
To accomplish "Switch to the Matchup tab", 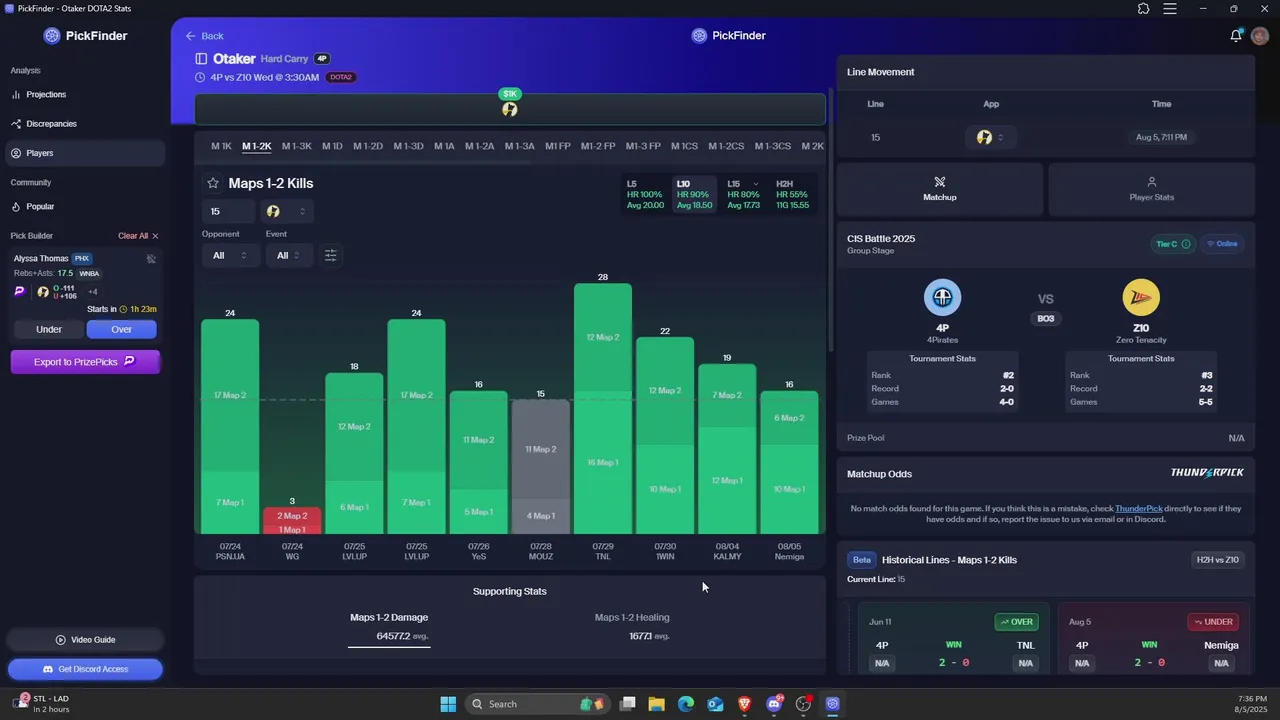I will click(x=940, y=188).
